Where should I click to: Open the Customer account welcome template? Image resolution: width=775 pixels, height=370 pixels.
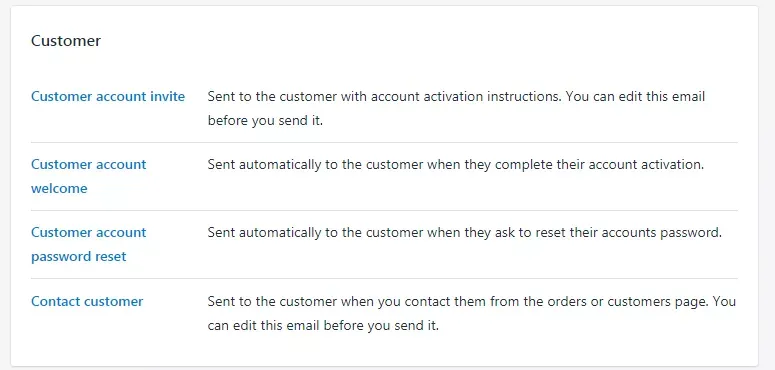(88, 176)
